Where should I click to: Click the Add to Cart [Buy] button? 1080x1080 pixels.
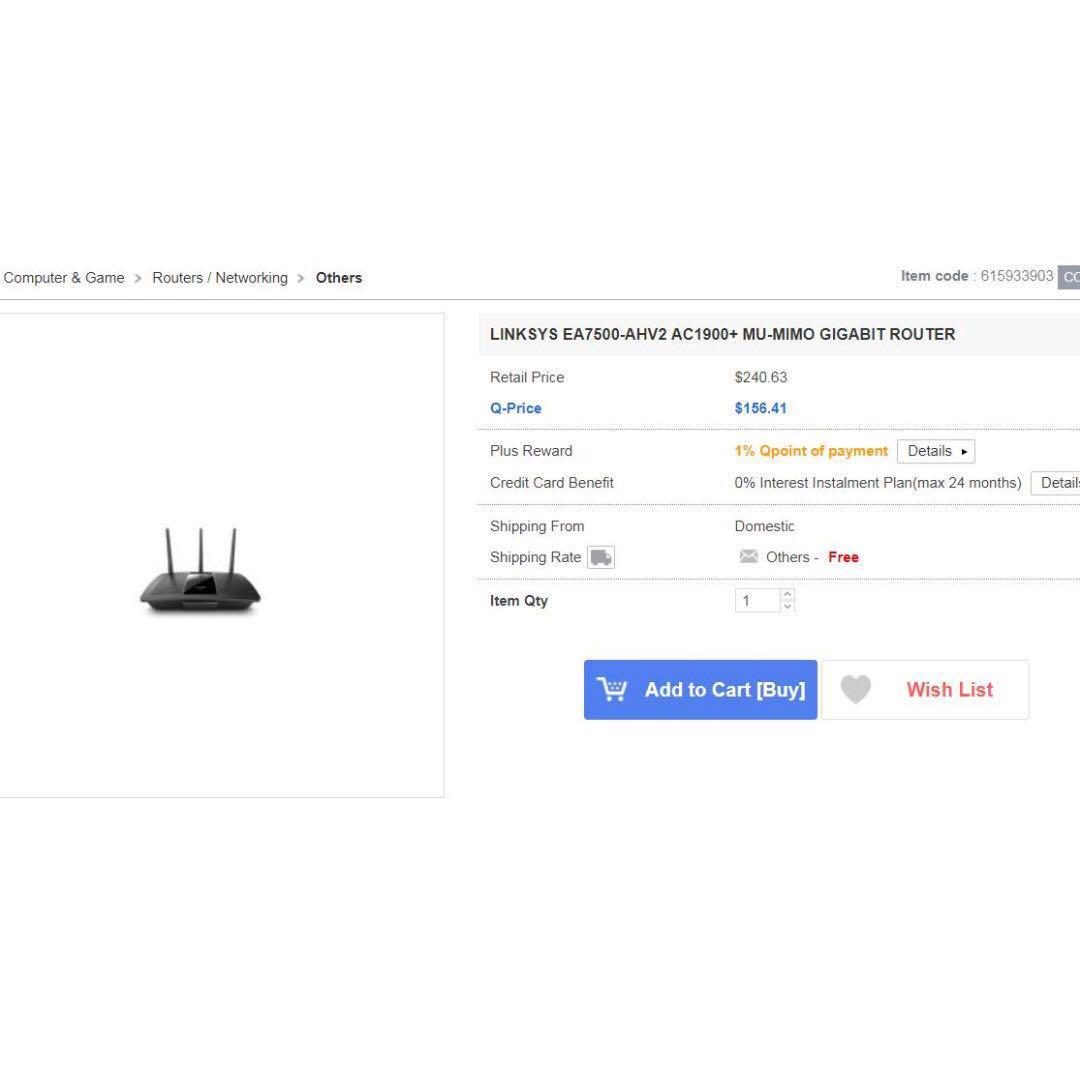pyautogui.click(x=700, y=689)
